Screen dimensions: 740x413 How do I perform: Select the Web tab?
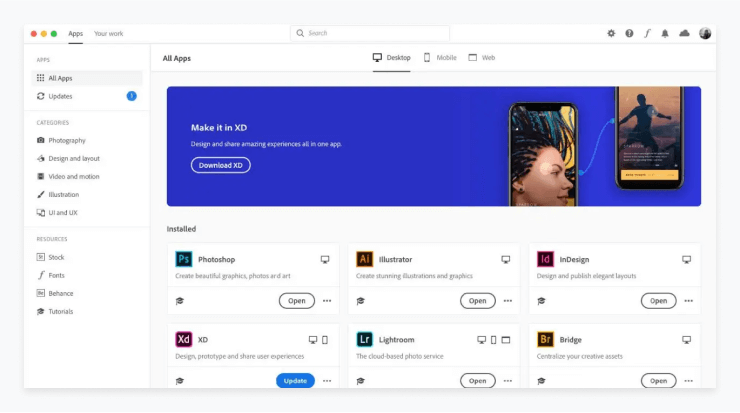click(x=481, y=58)
